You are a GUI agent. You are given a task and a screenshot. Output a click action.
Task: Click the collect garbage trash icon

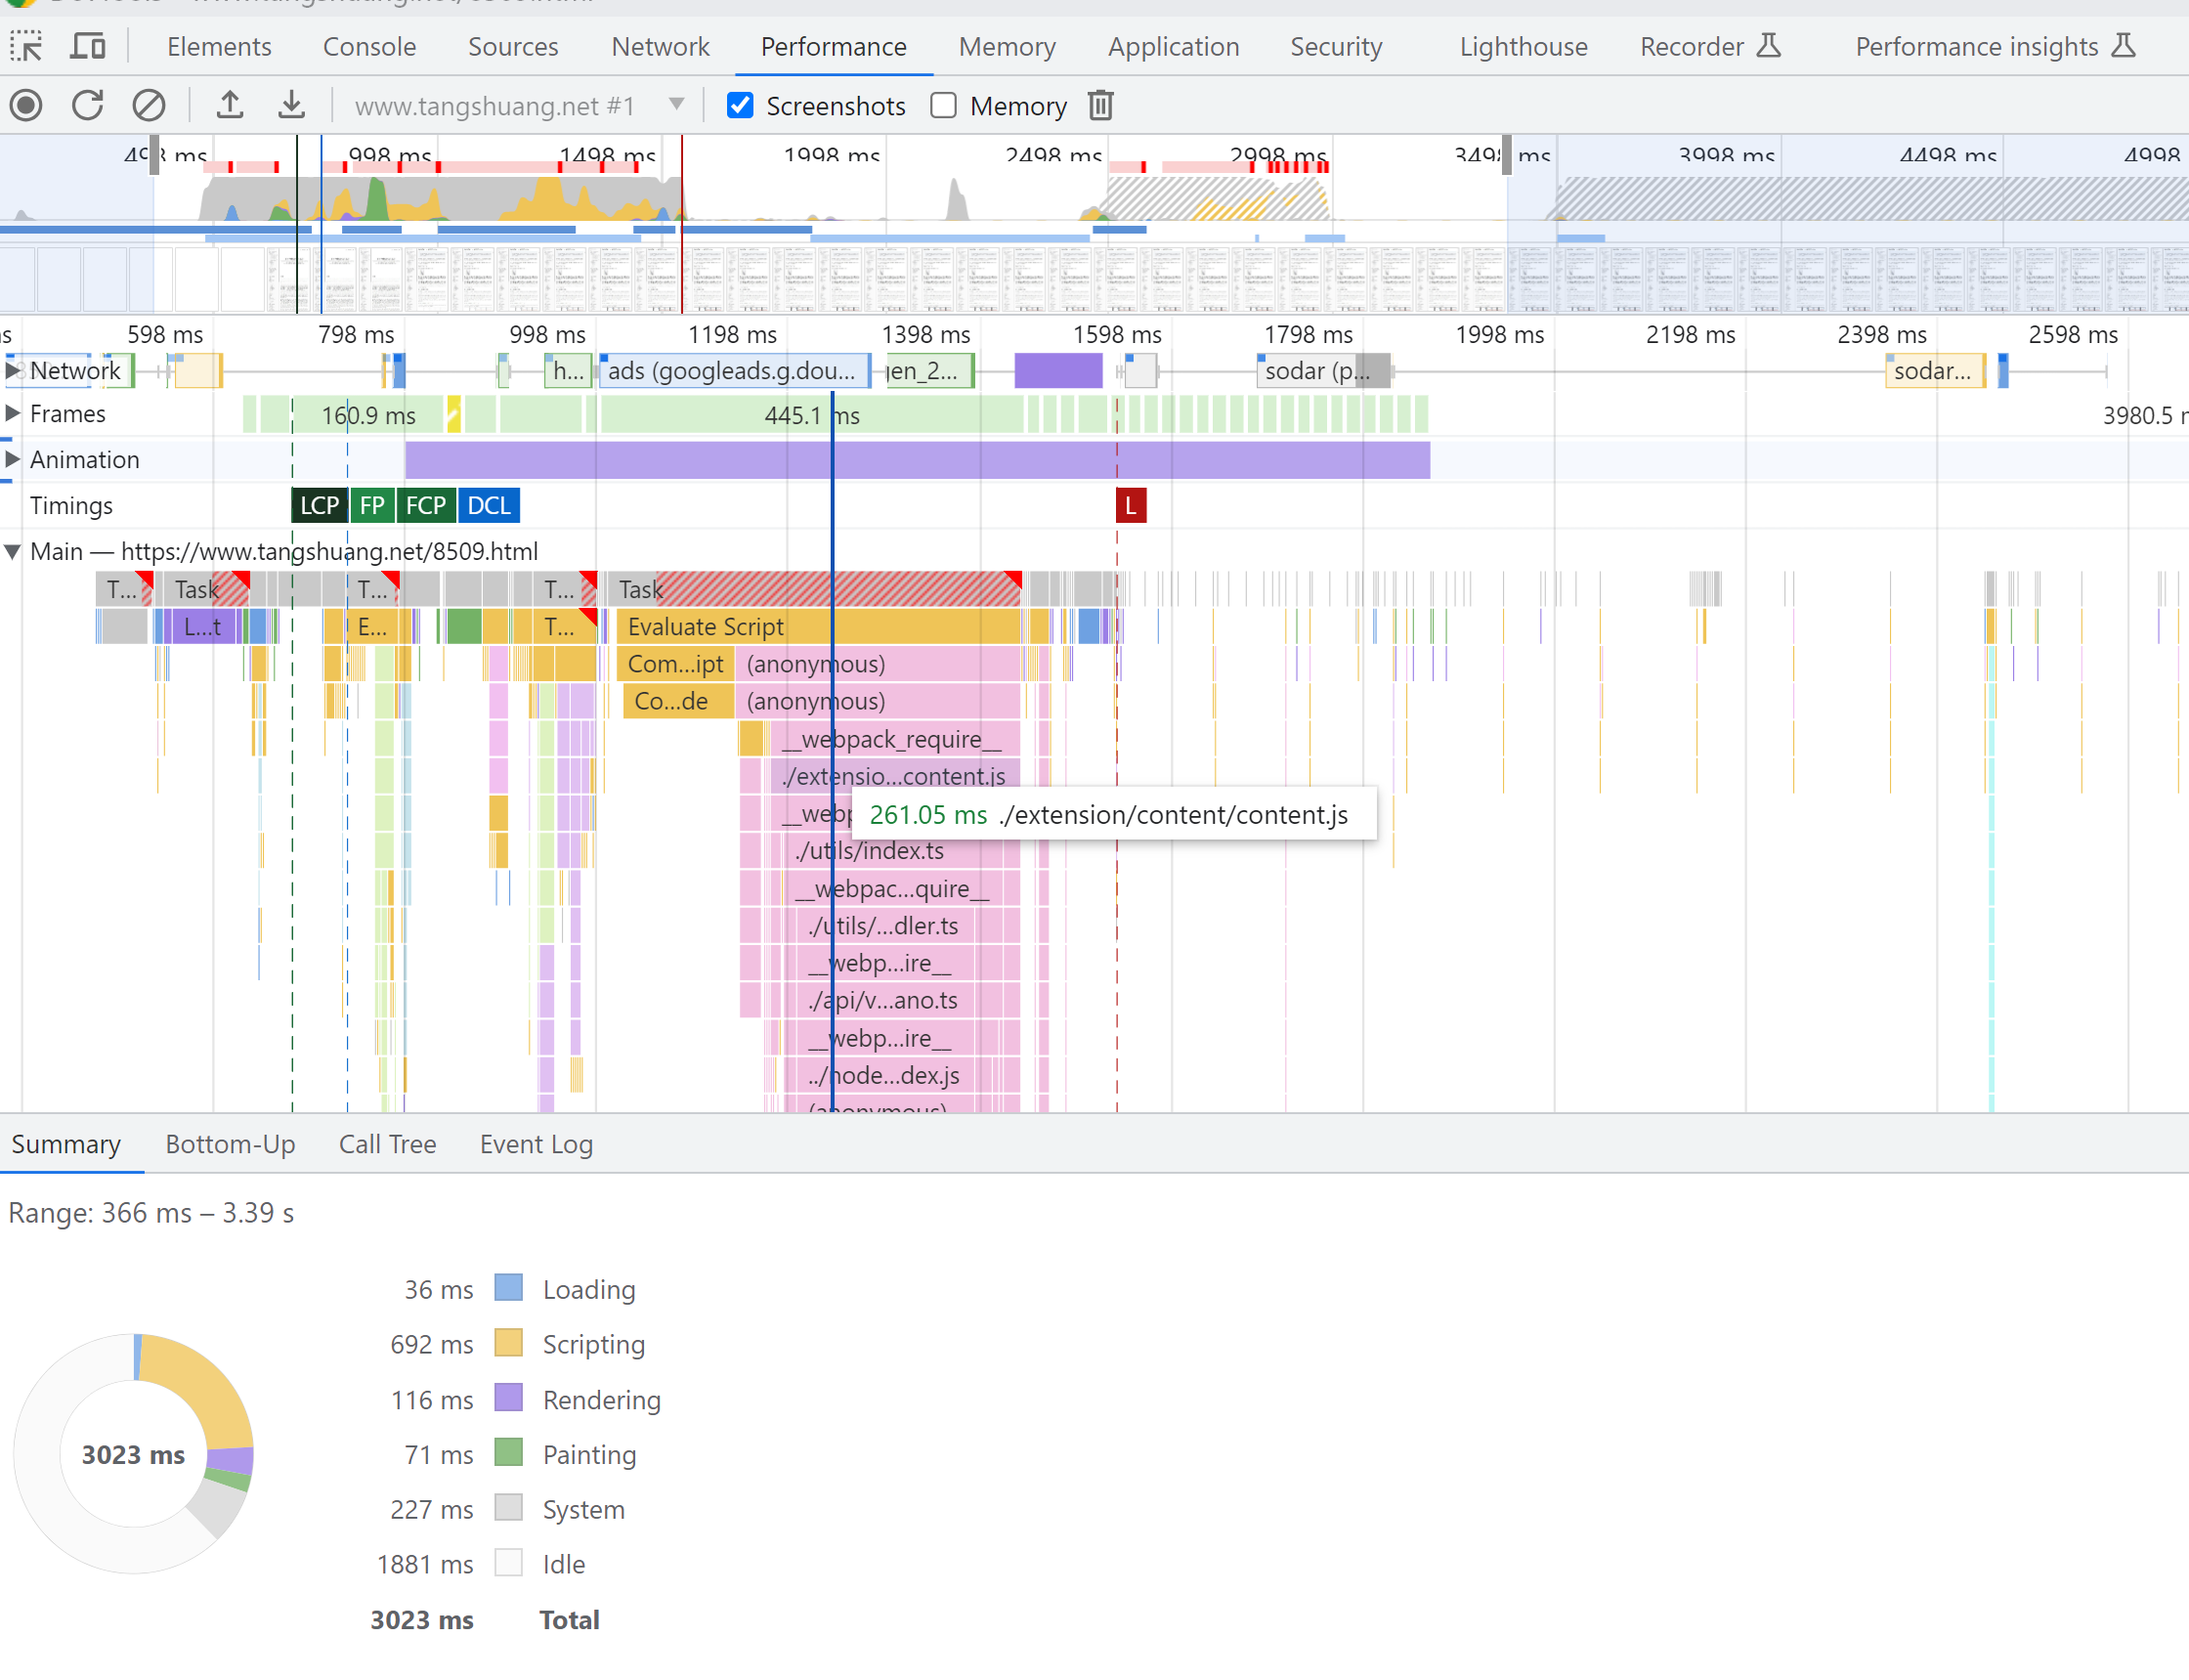click(1101, 105)
